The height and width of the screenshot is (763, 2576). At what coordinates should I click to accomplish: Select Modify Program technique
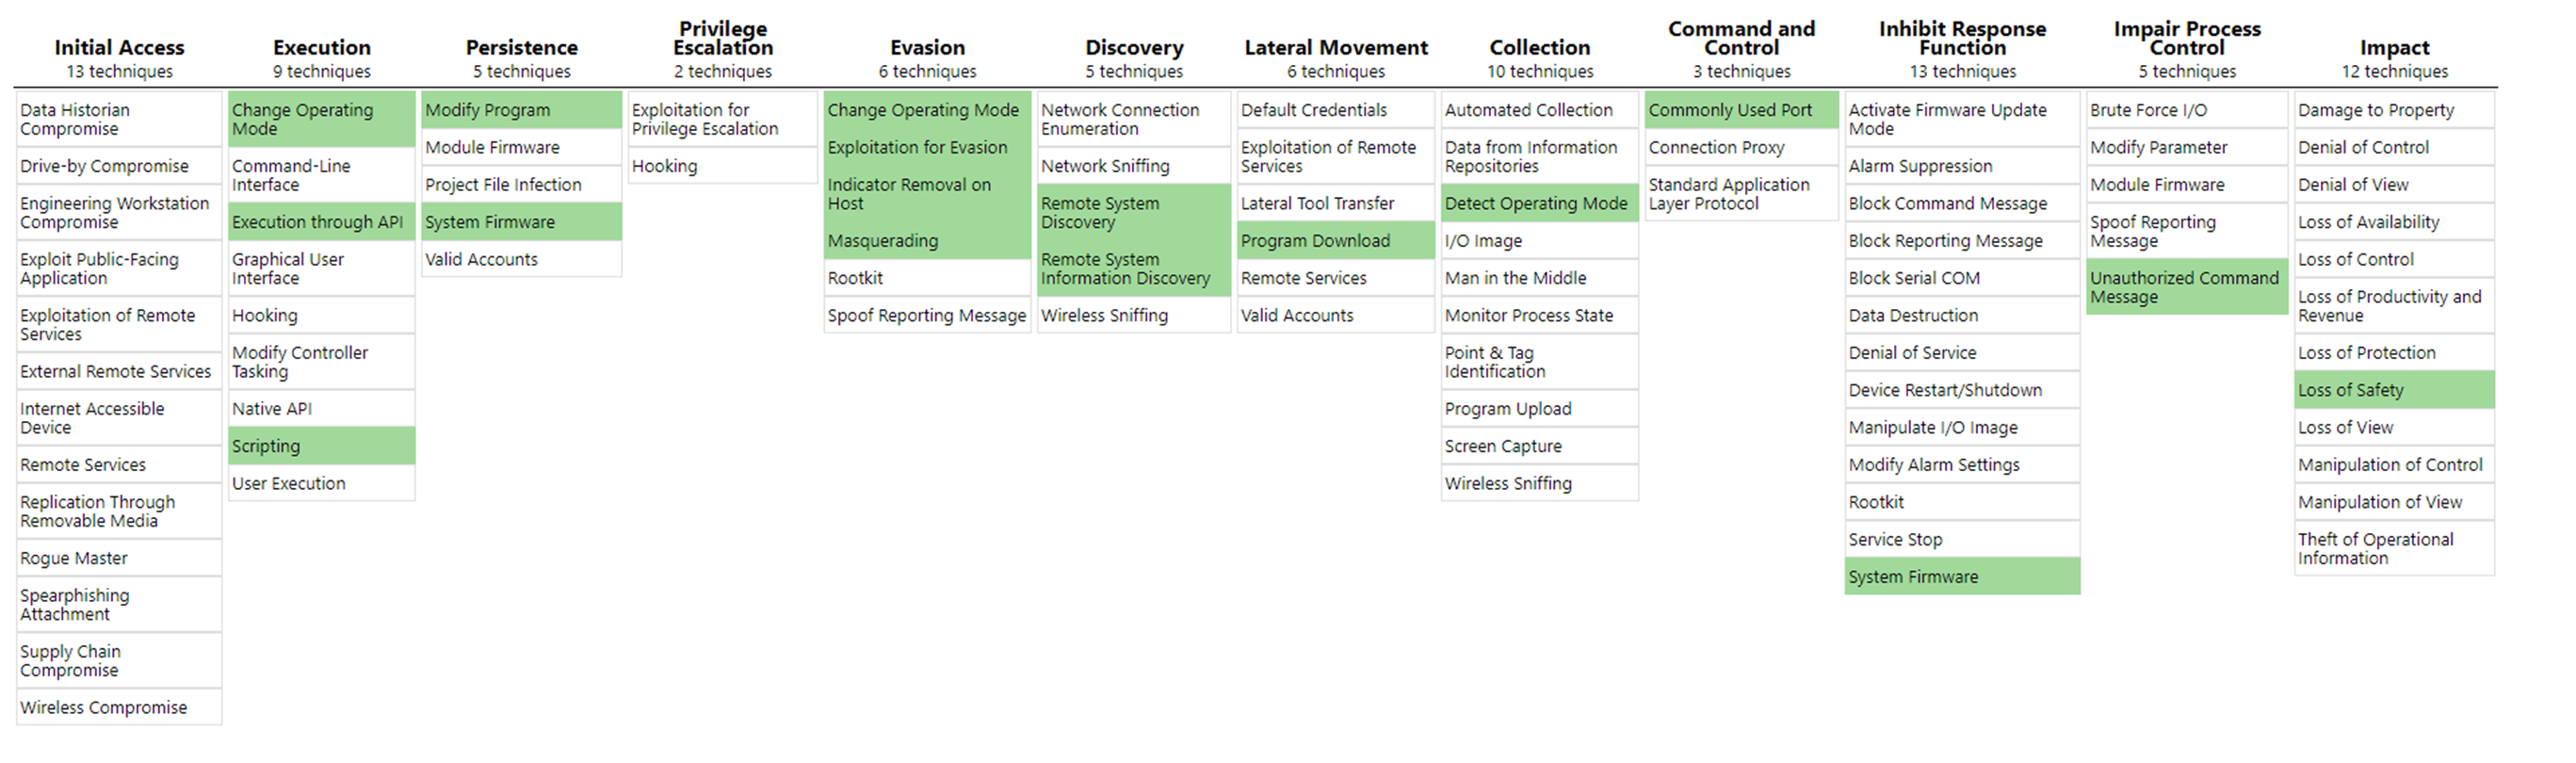521,110
